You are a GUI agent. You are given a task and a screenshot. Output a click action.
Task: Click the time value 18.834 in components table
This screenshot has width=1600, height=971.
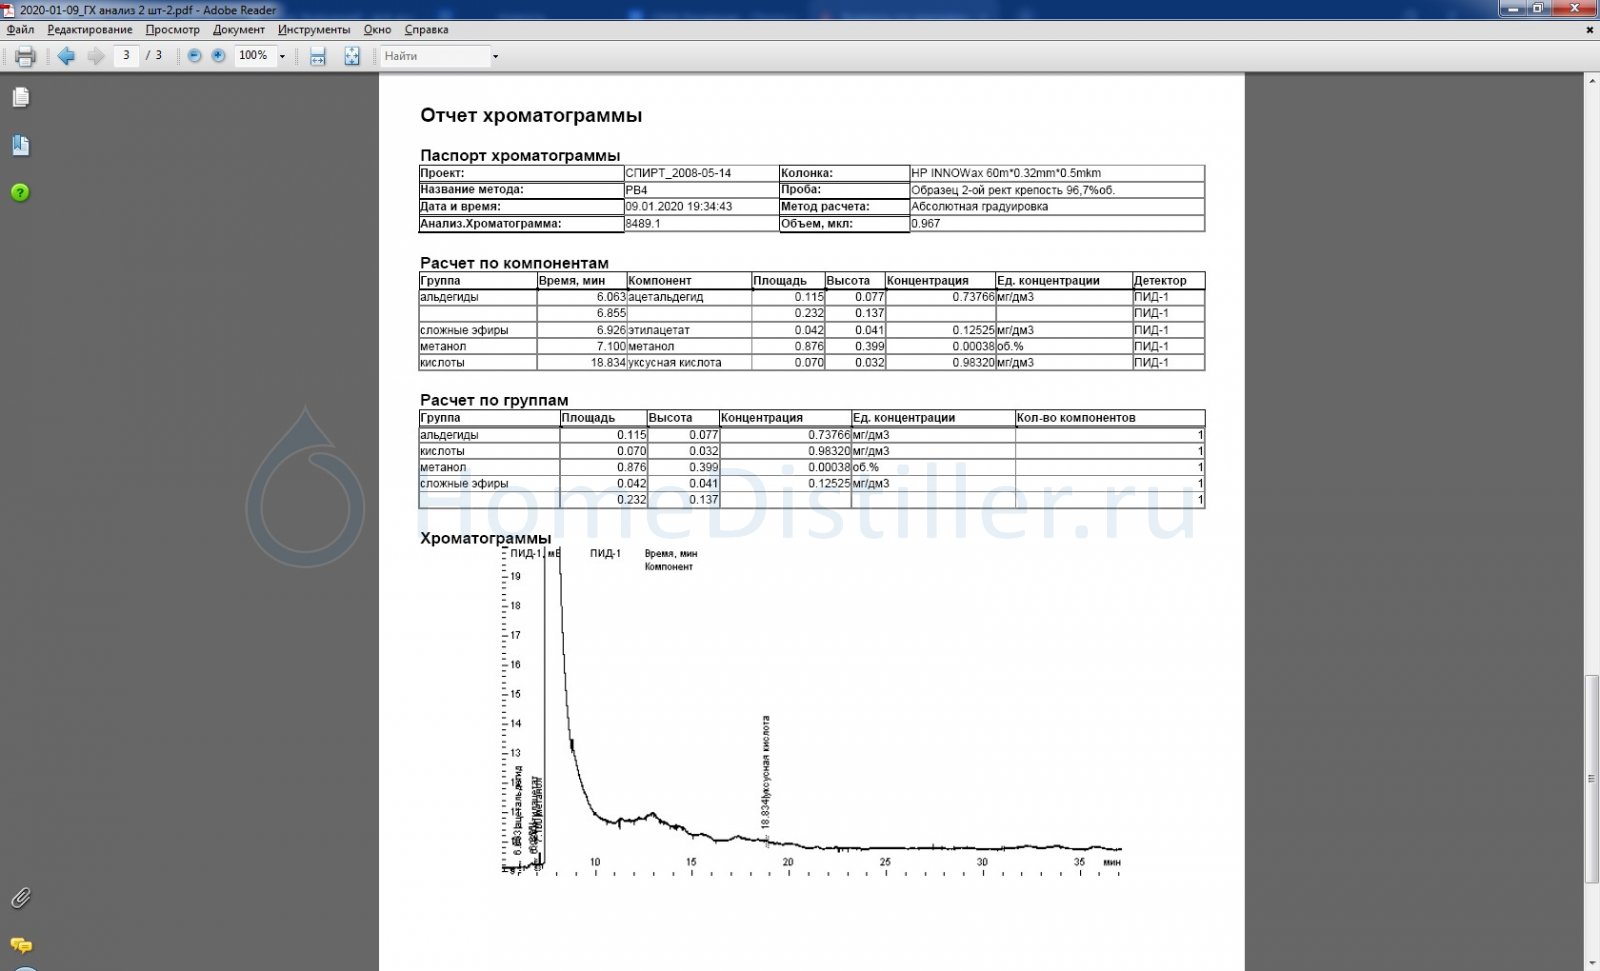click(x=608, y=363)
